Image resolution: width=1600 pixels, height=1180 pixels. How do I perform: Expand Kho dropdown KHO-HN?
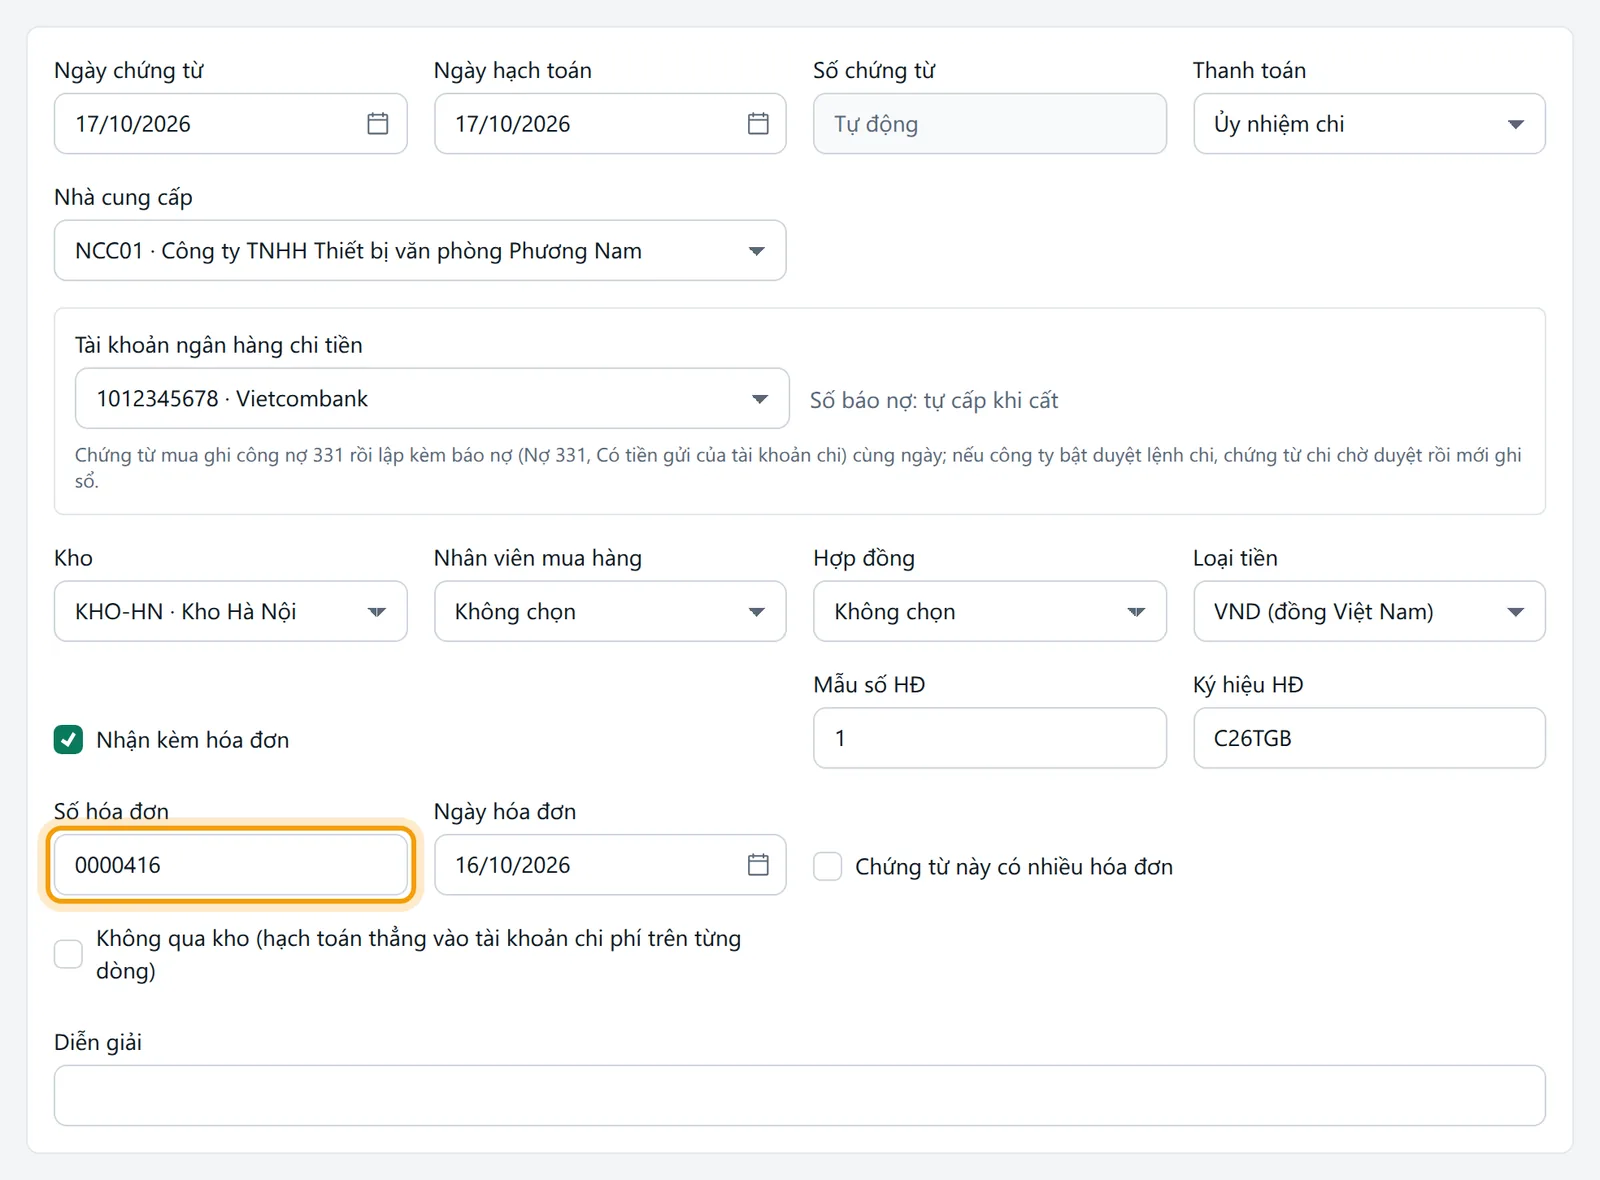(230, 611)
